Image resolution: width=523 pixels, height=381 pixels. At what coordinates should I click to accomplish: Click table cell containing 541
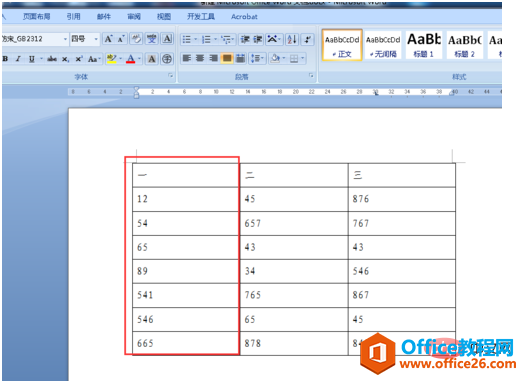point(186,295)
